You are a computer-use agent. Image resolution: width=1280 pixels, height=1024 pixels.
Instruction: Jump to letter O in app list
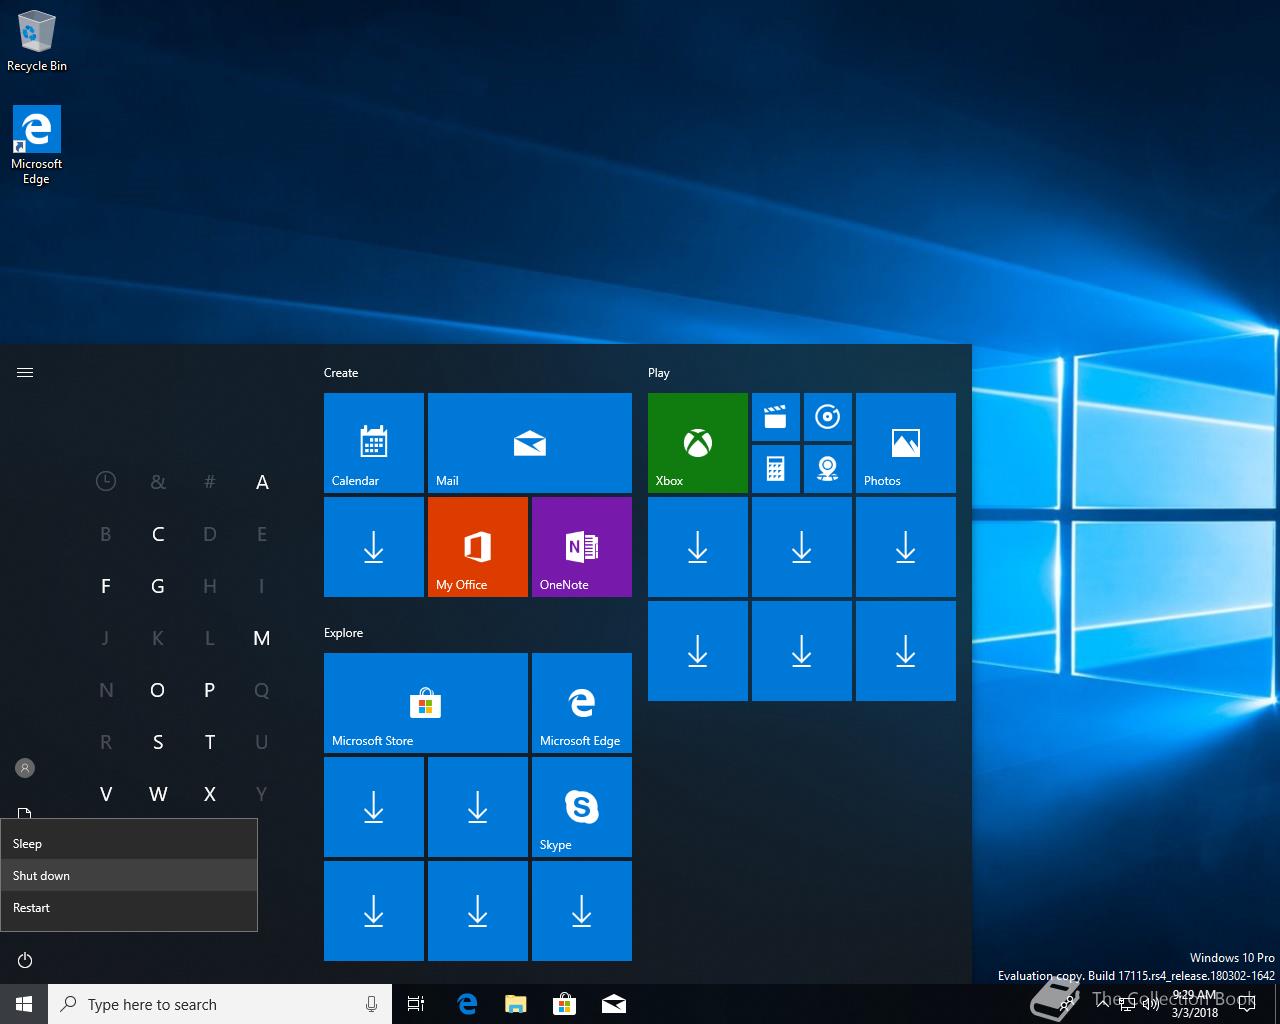tap(158, 690)
